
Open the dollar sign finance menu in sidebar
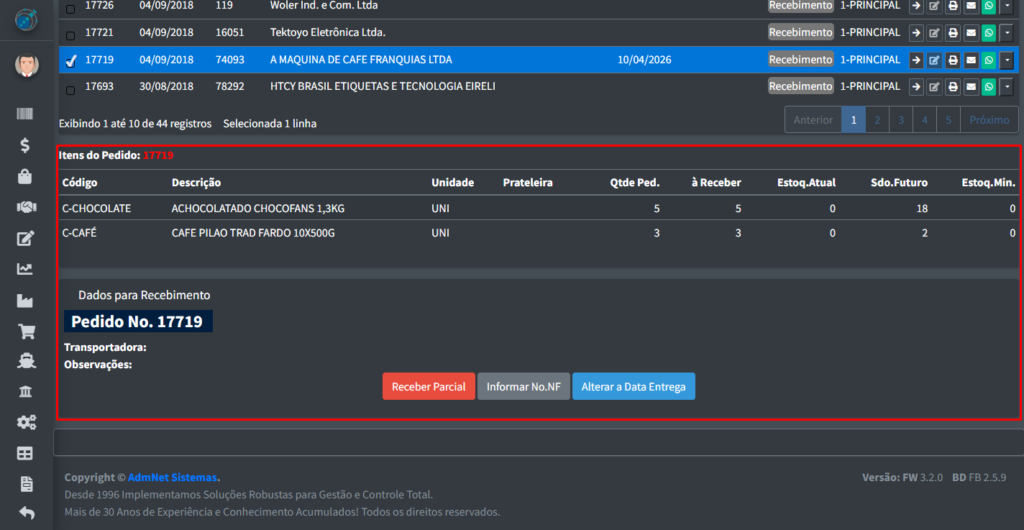coord(26,145)
